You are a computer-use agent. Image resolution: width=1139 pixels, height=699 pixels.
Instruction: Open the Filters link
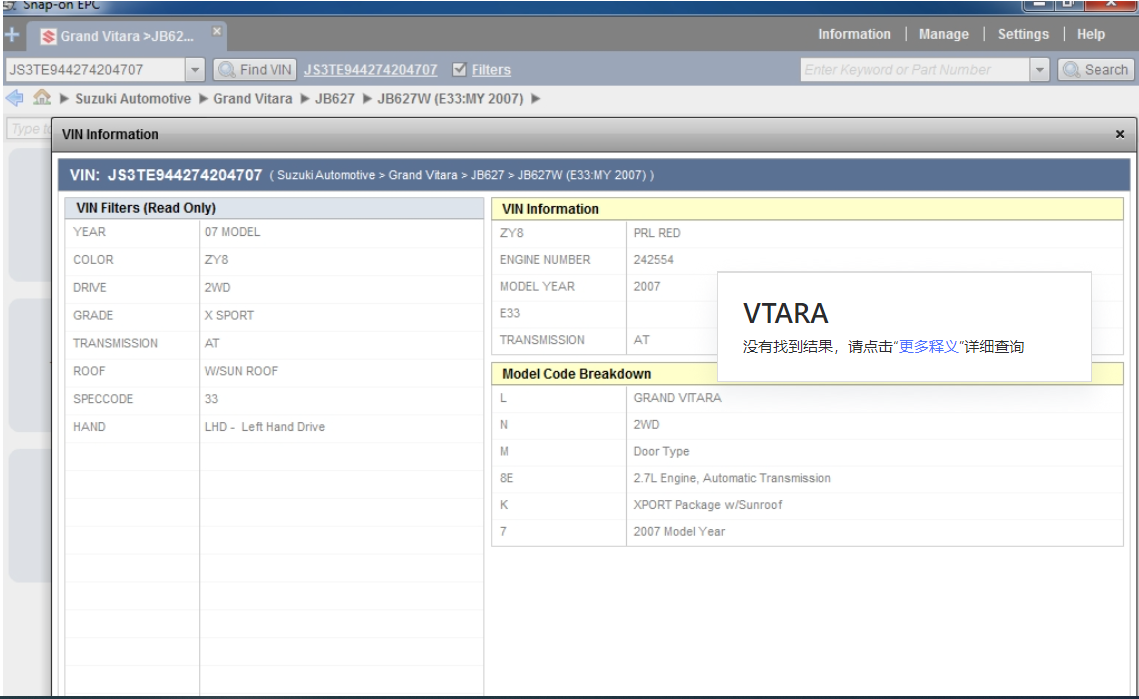(491, 70)
